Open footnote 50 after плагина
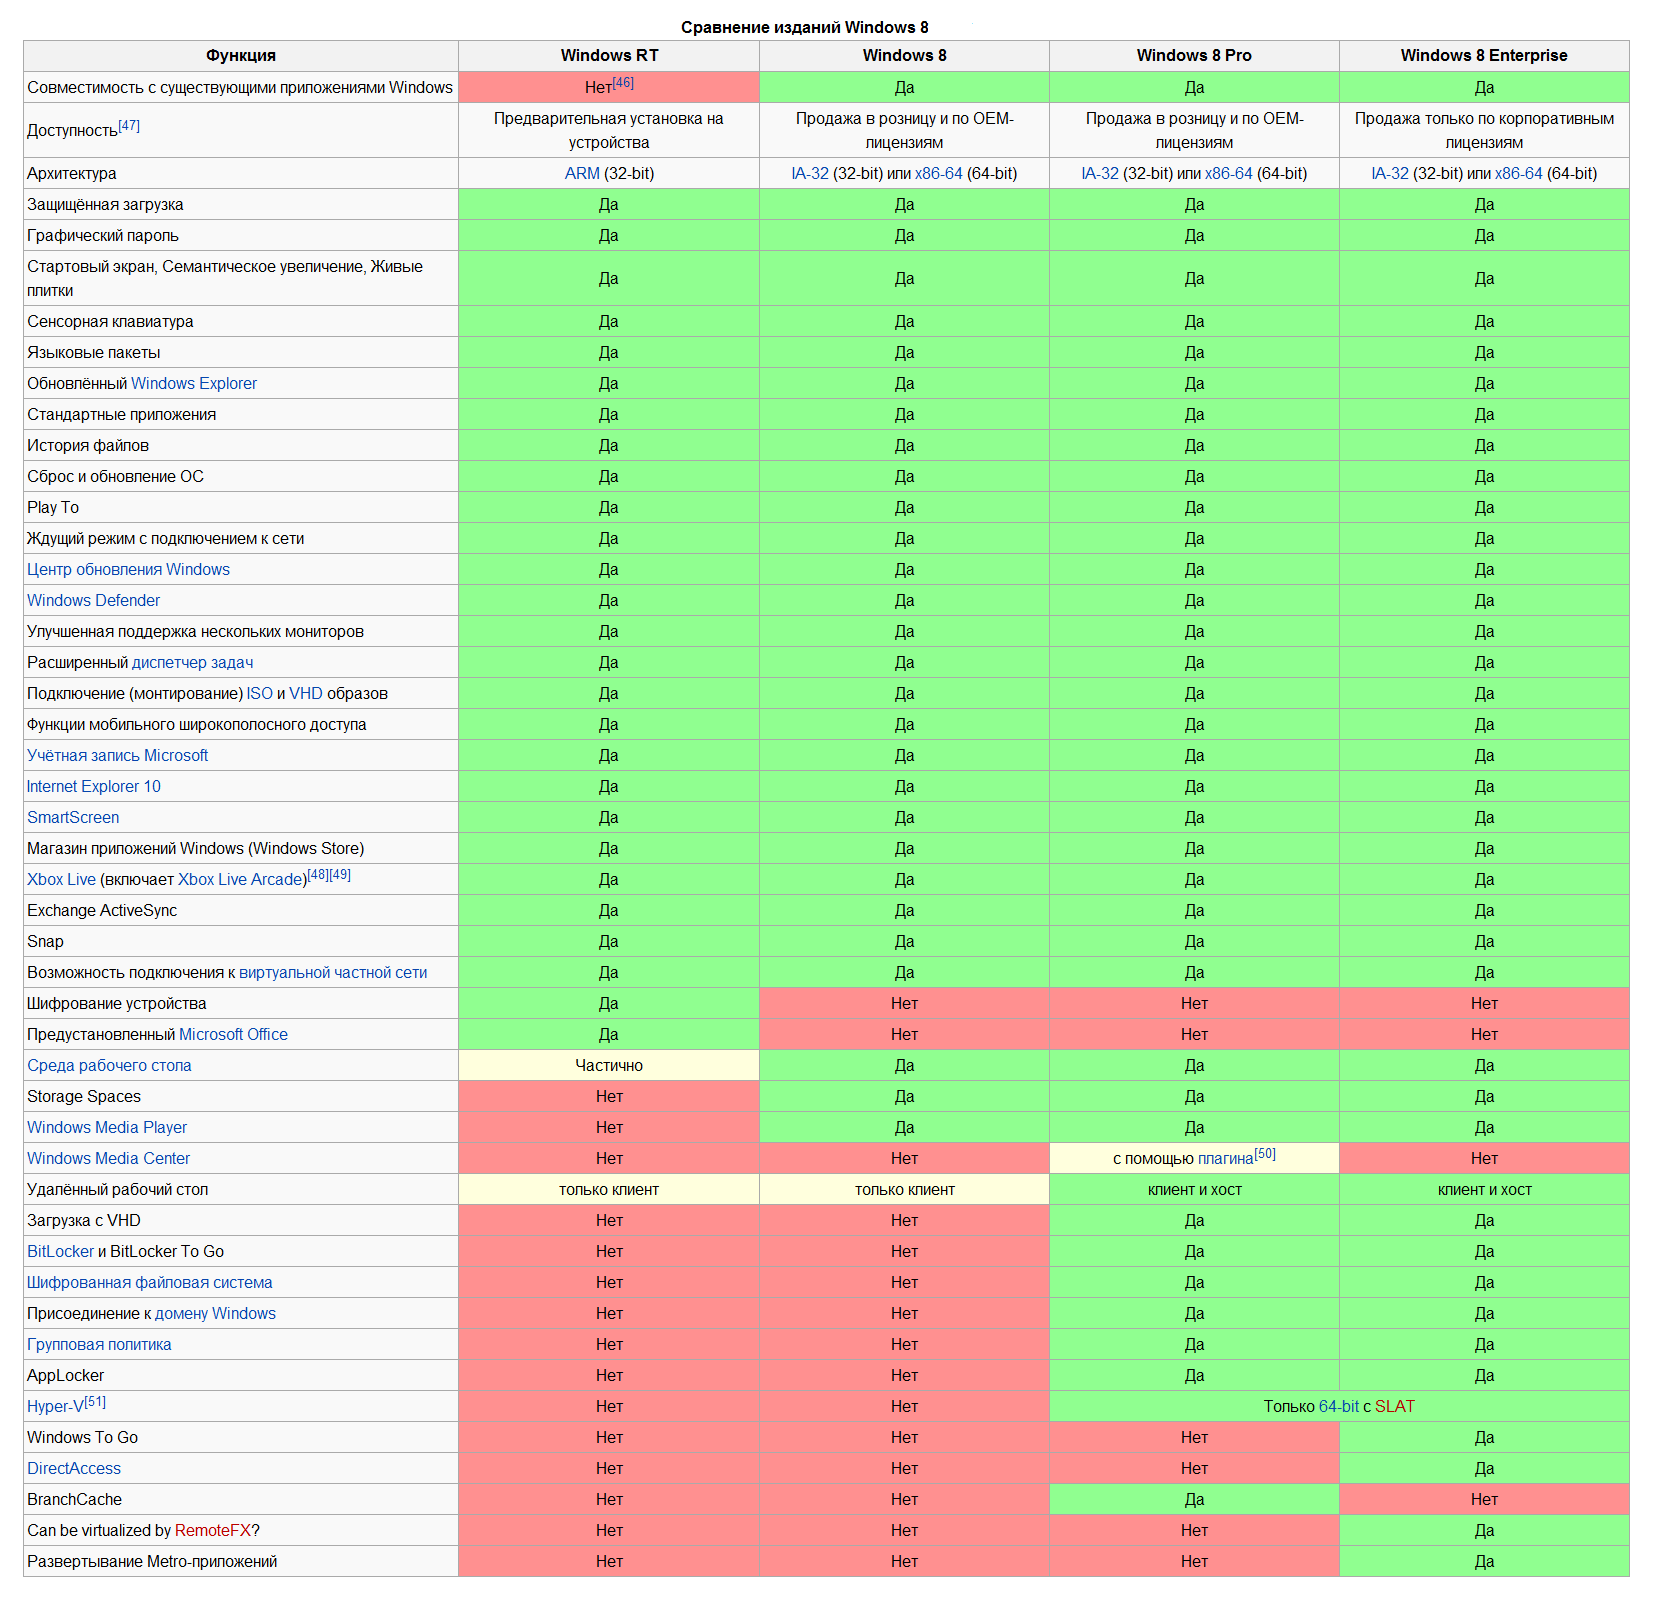This screenshot has width=1674, height=1602. 1265,1154
